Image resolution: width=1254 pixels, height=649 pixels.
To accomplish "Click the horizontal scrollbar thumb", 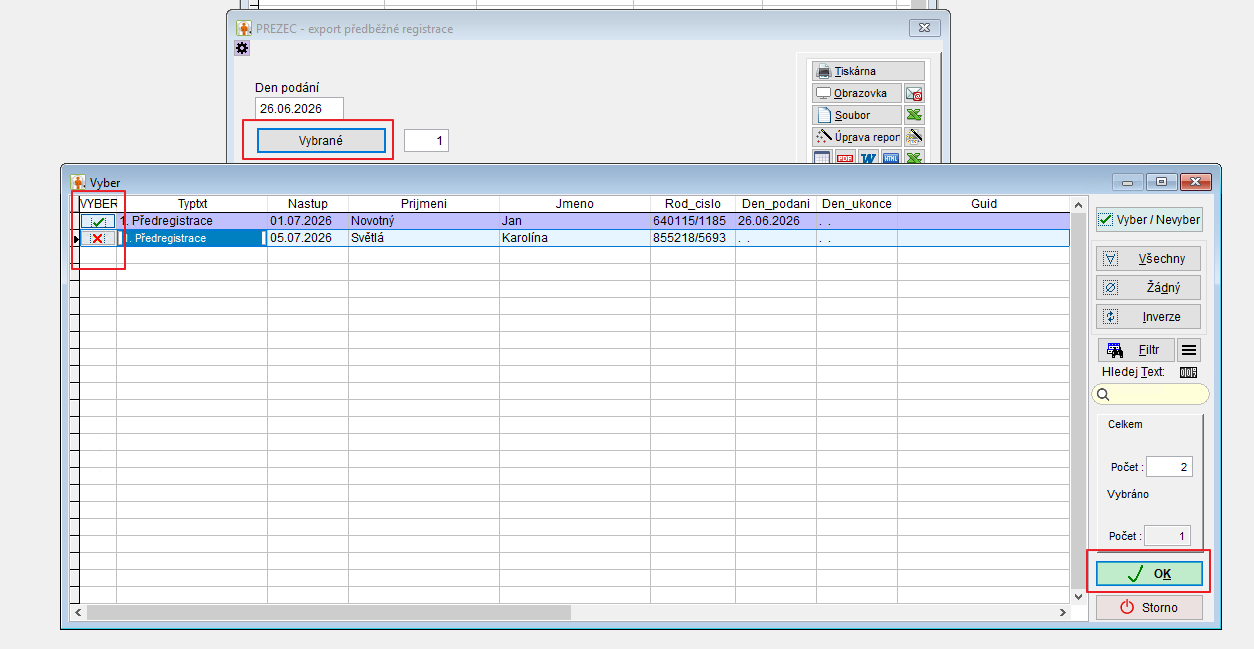I will click(328, 612).
